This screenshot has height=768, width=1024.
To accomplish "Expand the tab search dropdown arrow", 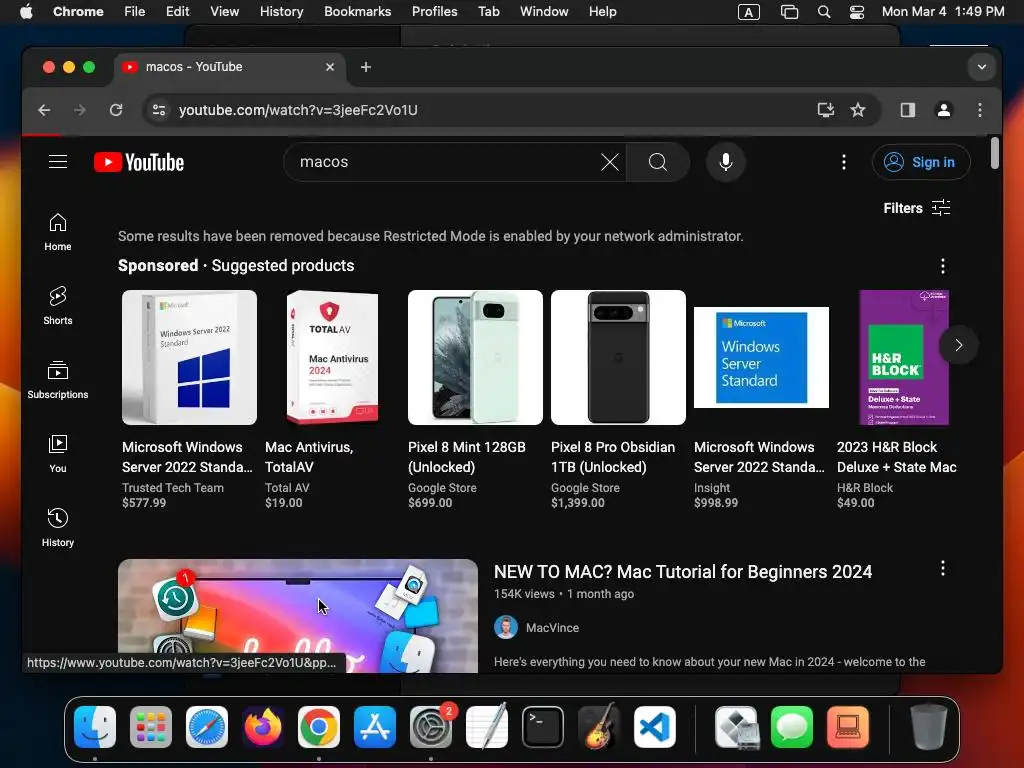I will (982, 67).
